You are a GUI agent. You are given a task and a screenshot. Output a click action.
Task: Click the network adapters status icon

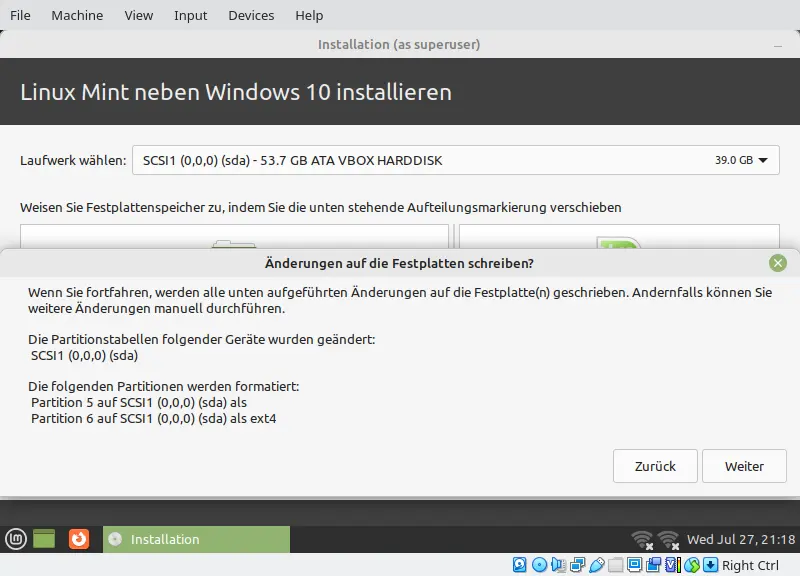coord(578,565)
